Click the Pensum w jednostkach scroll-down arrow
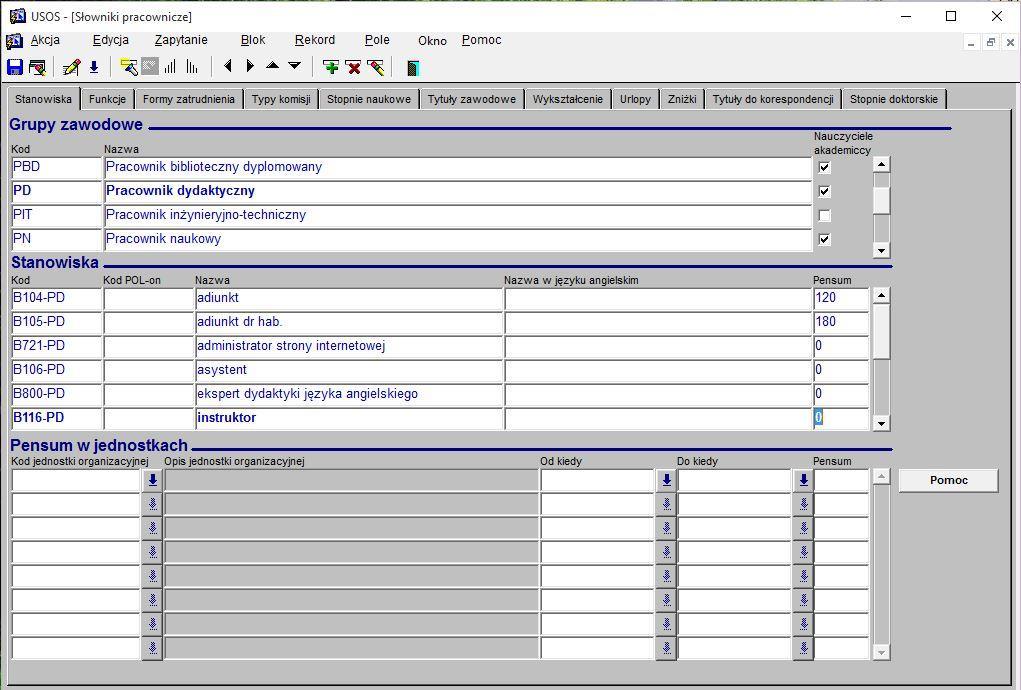Viewport: 1021px width, 690px height. 881,652
